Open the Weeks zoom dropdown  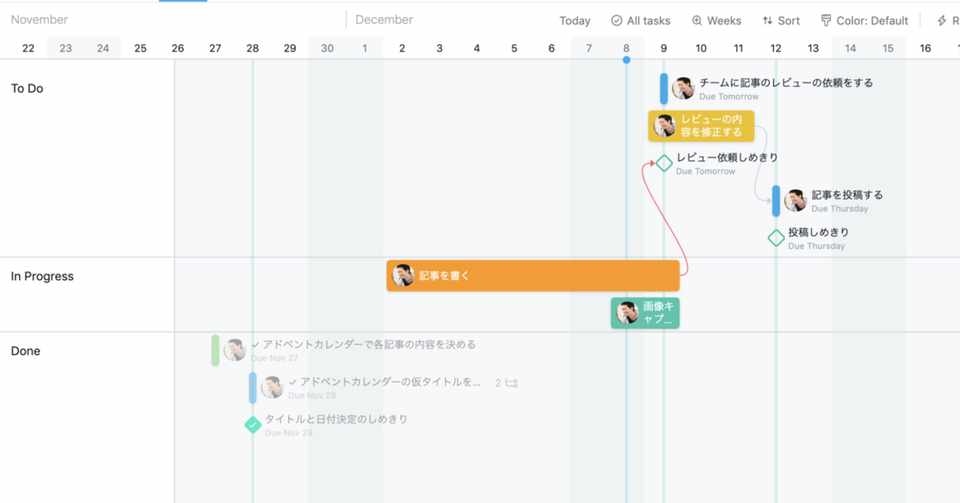tap(716, 21)
